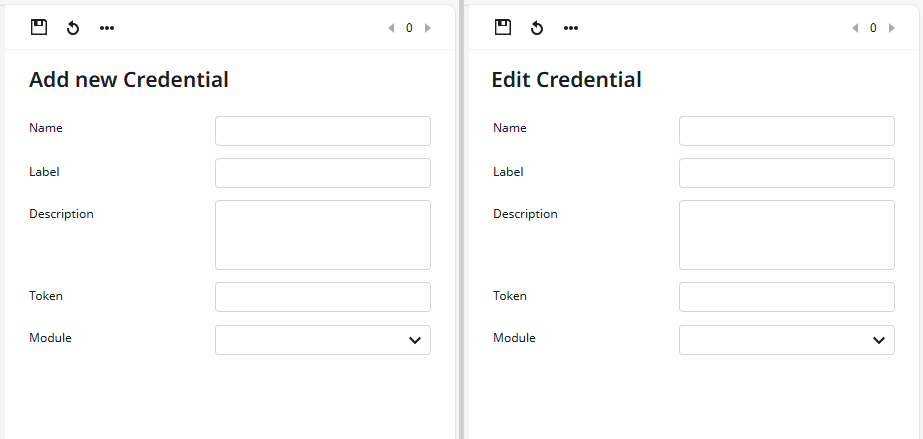Screen dimensions: 923x439
Task: Select the Token field in Edit Credential
Action: [x=786, y=297]
